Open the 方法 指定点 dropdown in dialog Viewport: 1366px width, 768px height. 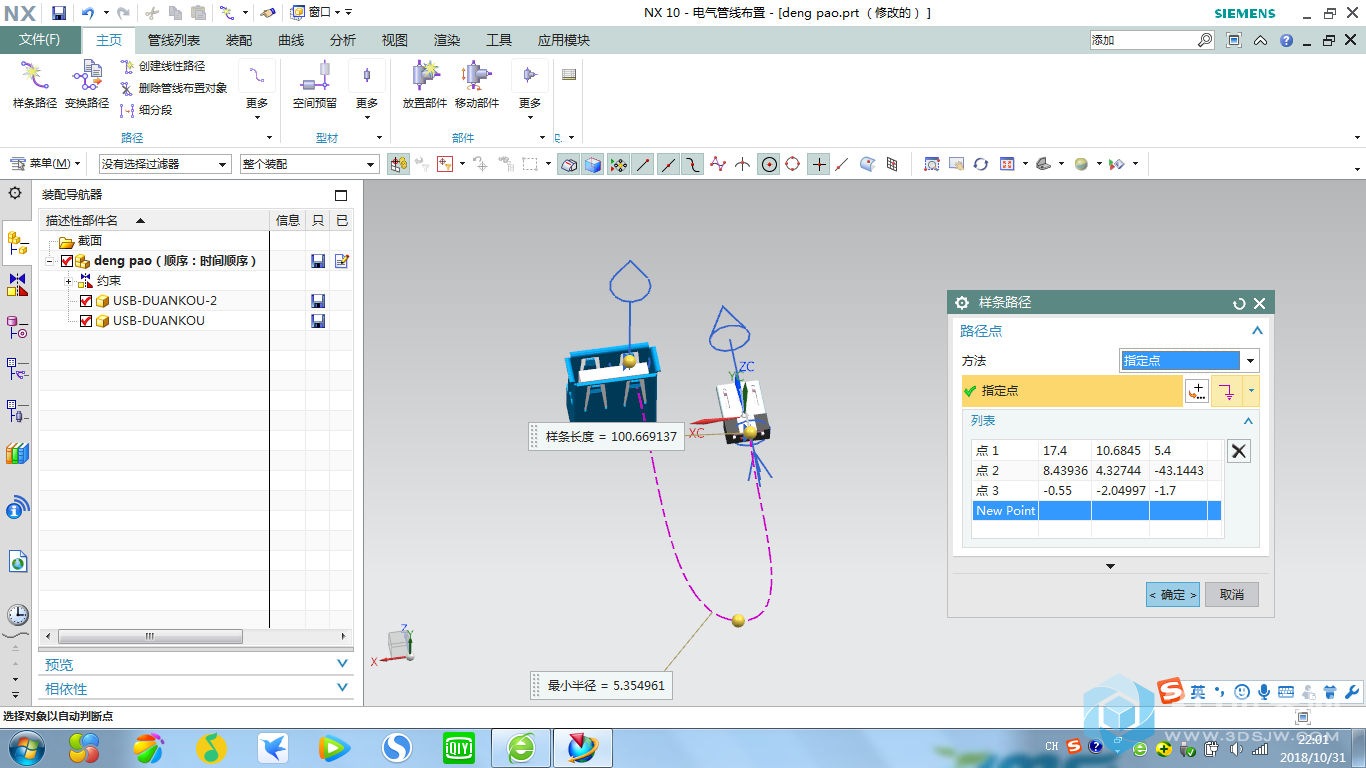(x=1189, y=361)
